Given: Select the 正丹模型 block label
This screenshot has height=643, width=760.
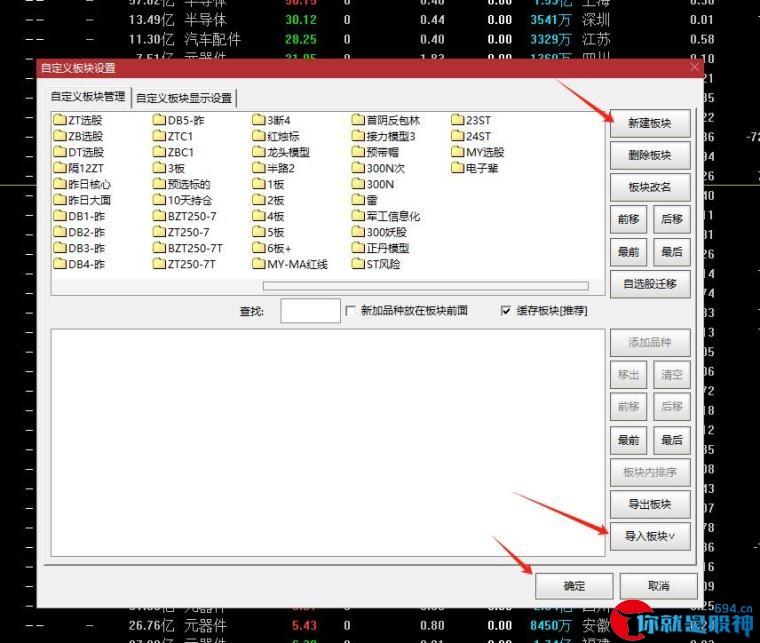Looking at the screenshot, I should (388, 248).
